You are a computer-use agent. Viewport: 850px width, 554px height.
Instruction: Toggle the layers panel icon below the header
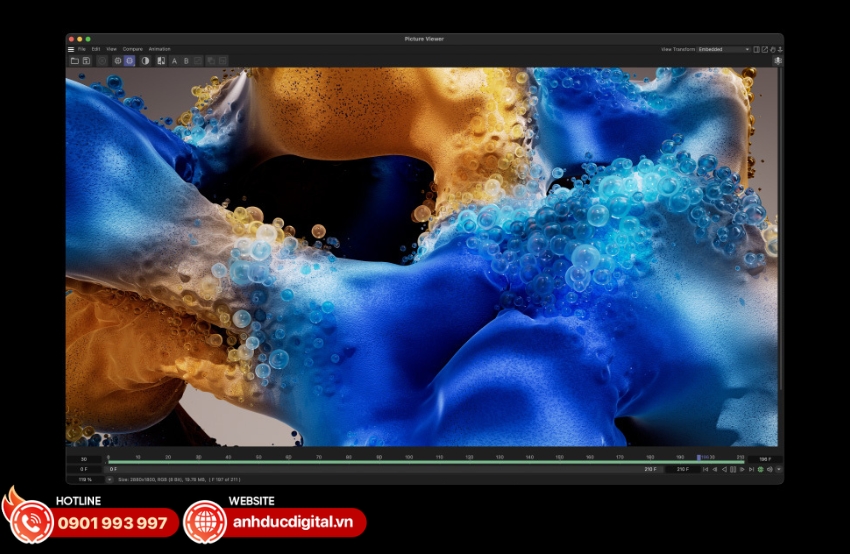tap(778, 61)
